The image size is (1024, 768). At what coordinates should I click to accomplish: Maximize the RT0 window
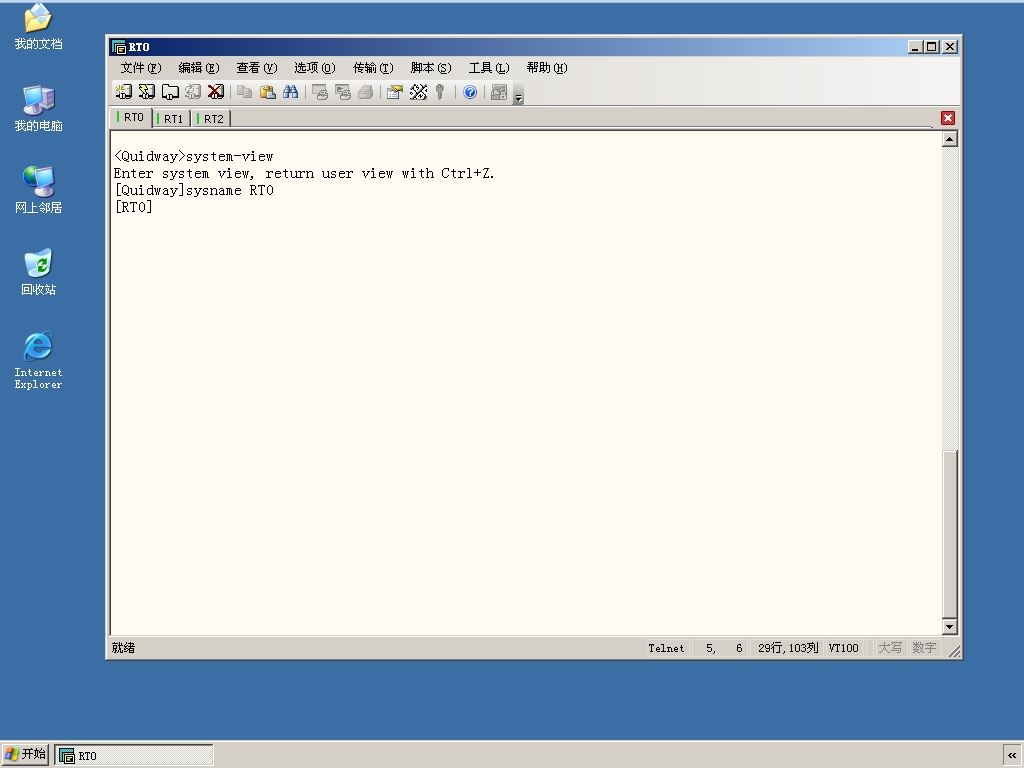tap(932, 47)
